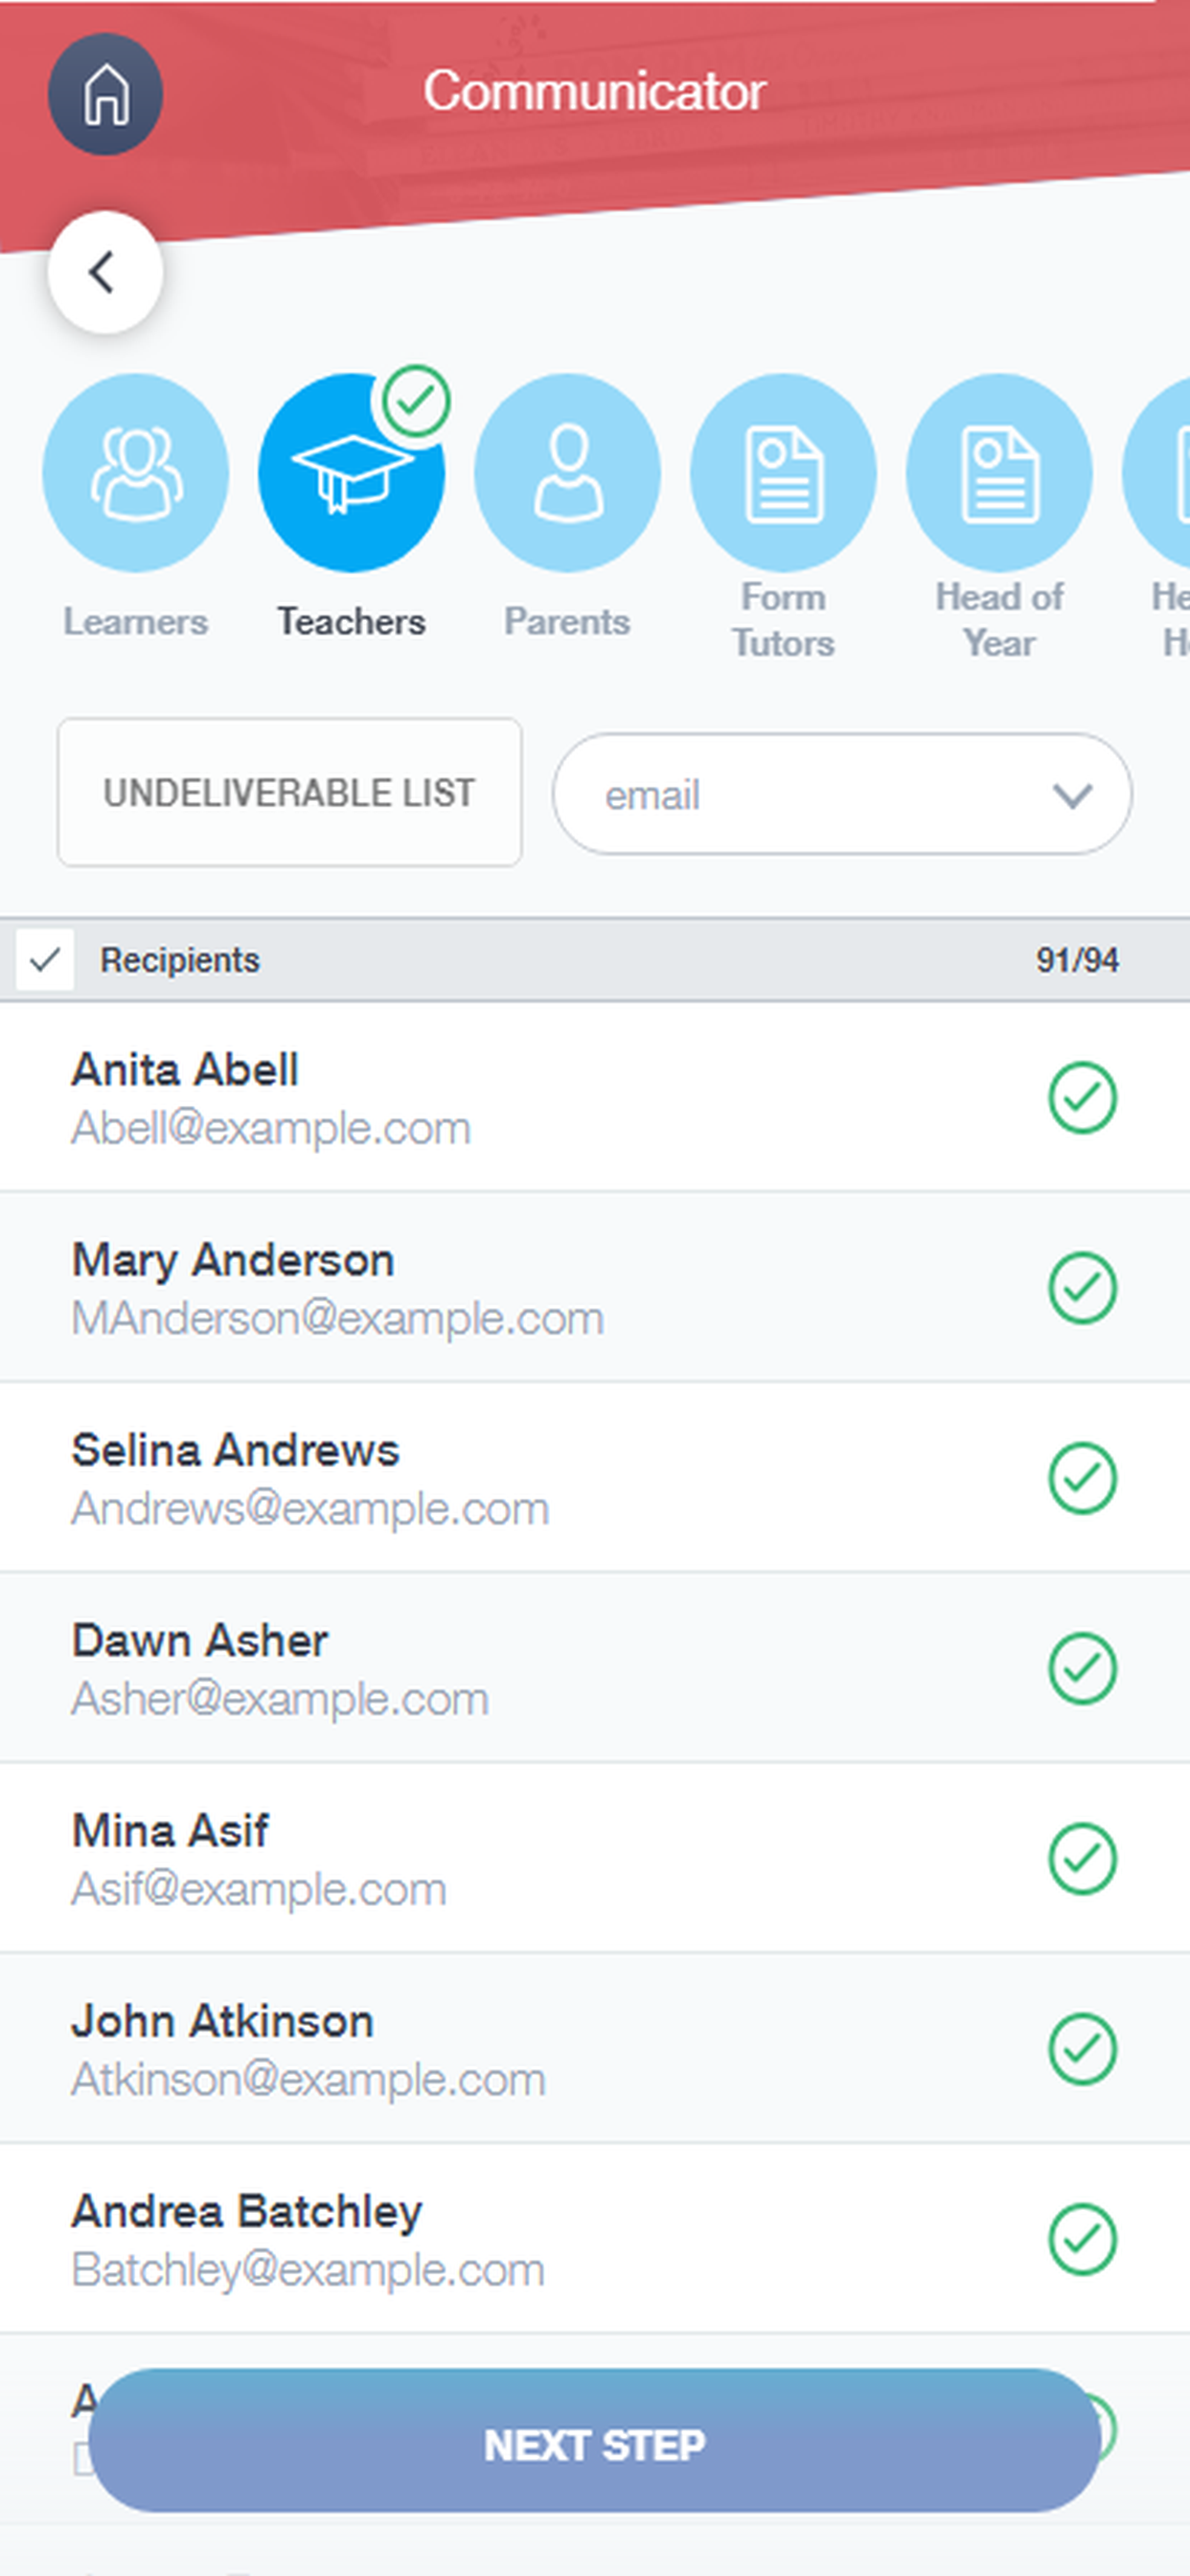Click green checkmark badge on Teachers
The height and width of the screenshot is (2576, 1190).
click(415, 401)
